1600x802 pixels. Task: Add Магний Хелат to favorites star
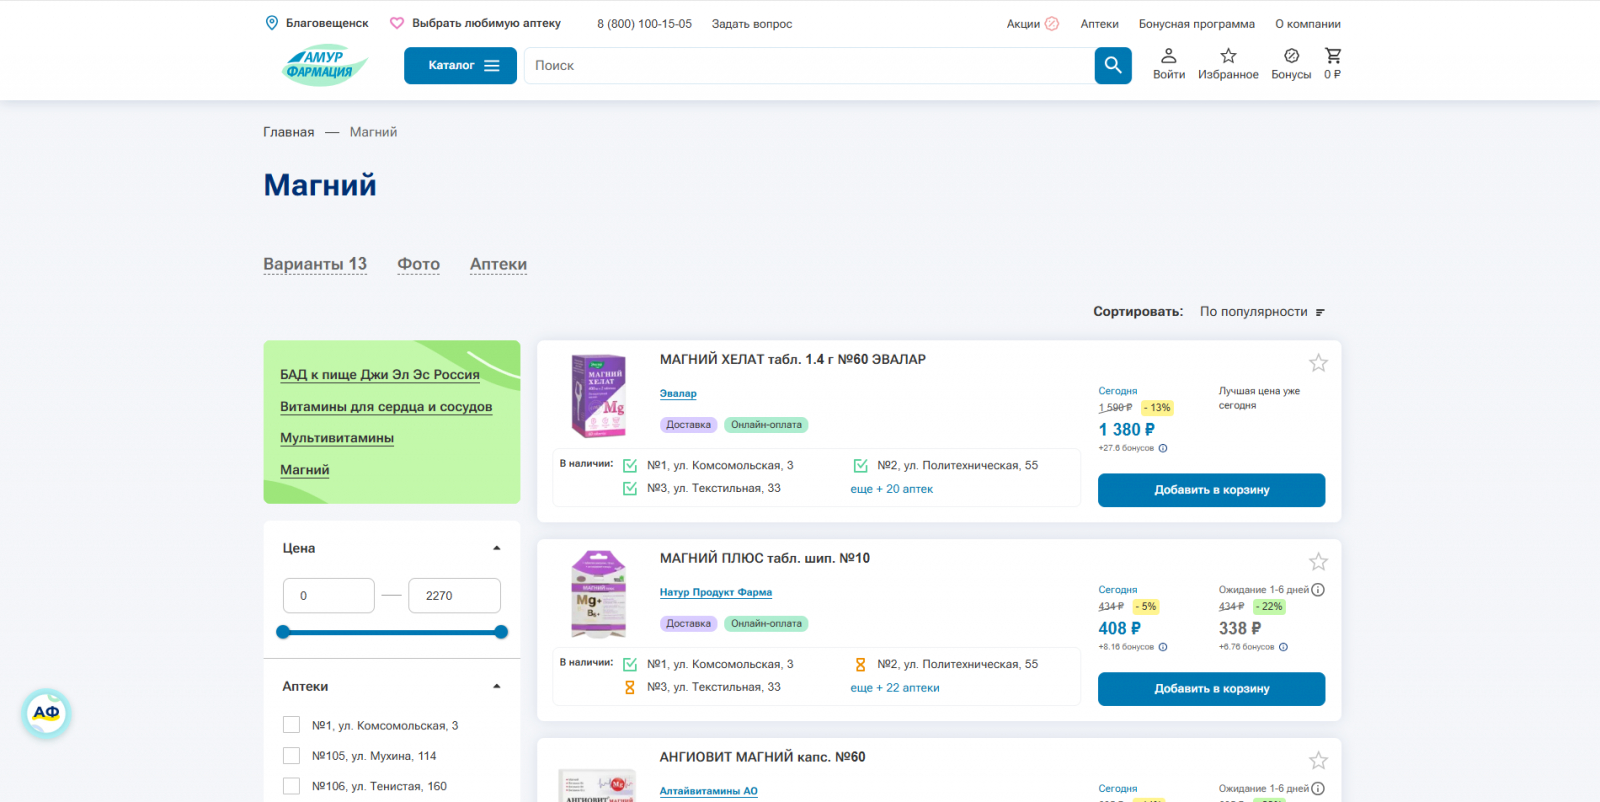click(x=1319, y=363)
